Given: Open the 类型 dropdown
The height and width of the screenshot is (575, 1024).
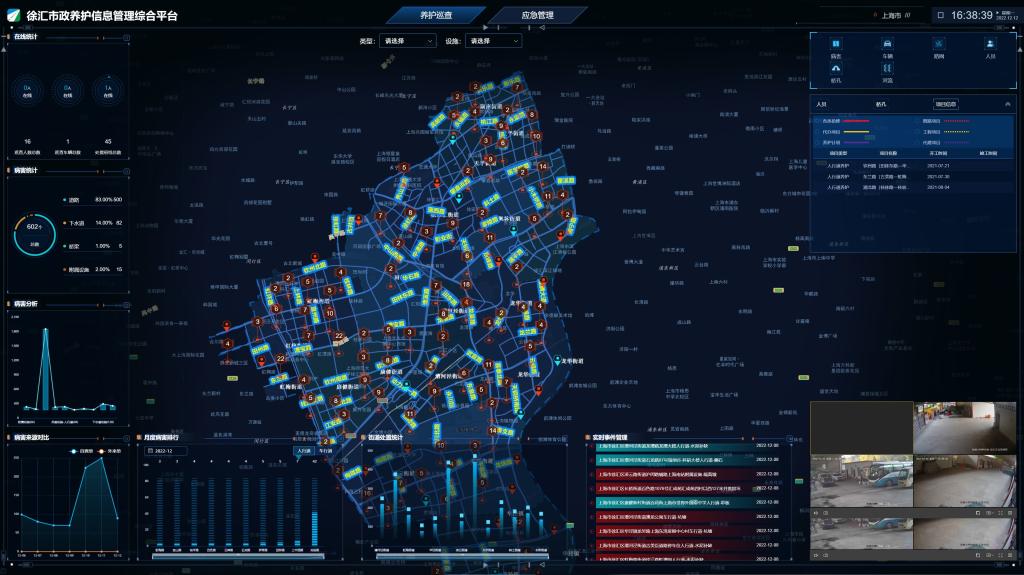Looking at the screenshot, I should [x=408, y=41].
